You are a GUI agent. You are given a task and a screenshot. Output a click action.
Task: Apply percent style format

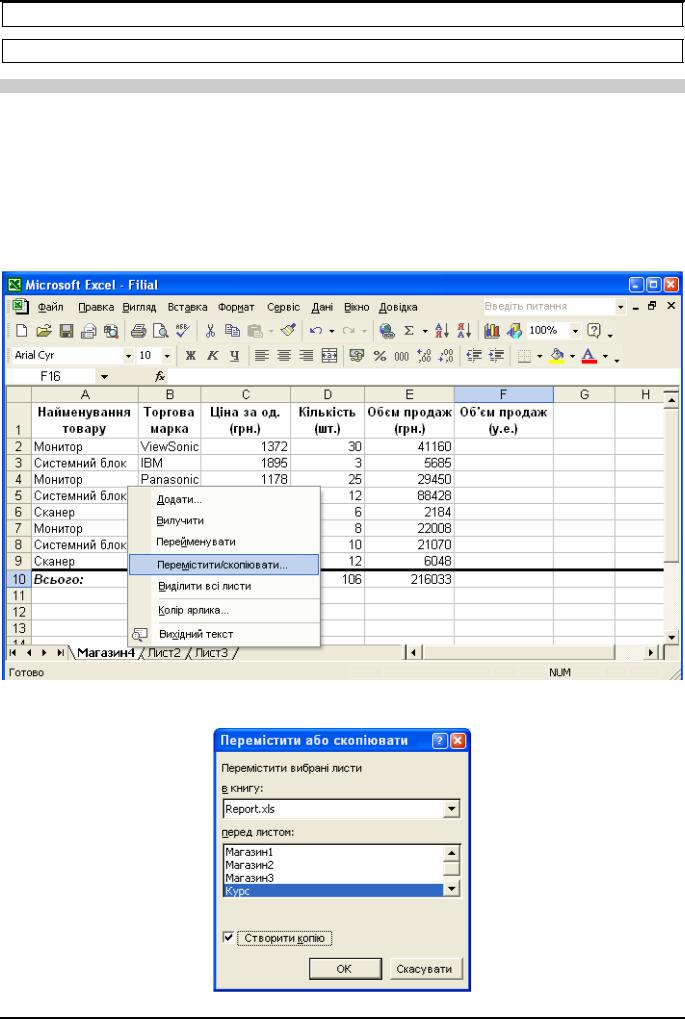coord(380,355)
